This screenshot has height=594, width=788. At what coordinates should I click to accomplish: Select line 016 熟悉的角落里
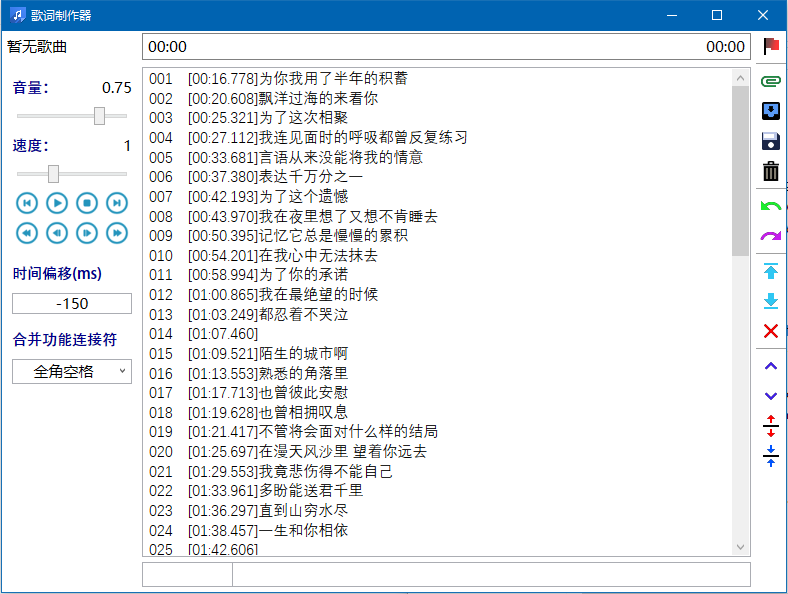(437, 373)
